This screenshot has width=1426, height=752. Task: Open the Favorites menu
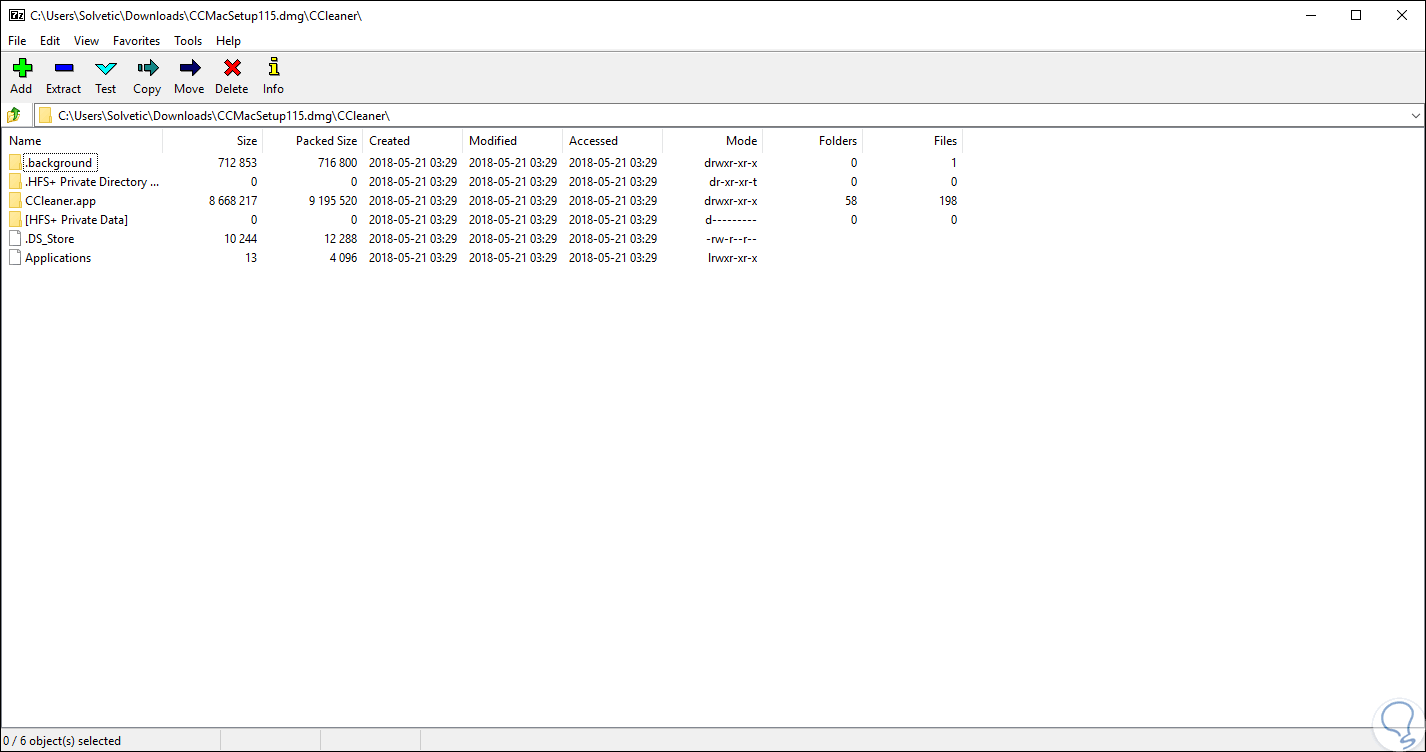click(137, 41)
